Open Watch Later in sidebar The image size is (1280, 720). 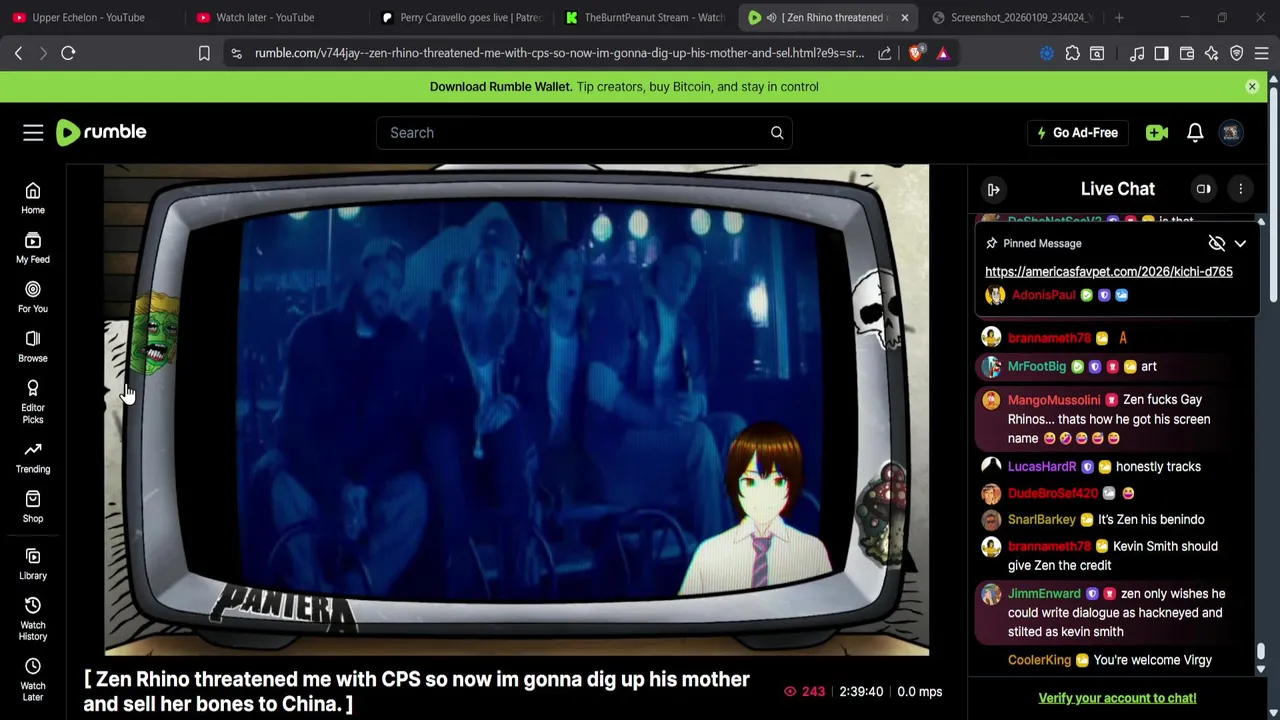tap(33, 680)
